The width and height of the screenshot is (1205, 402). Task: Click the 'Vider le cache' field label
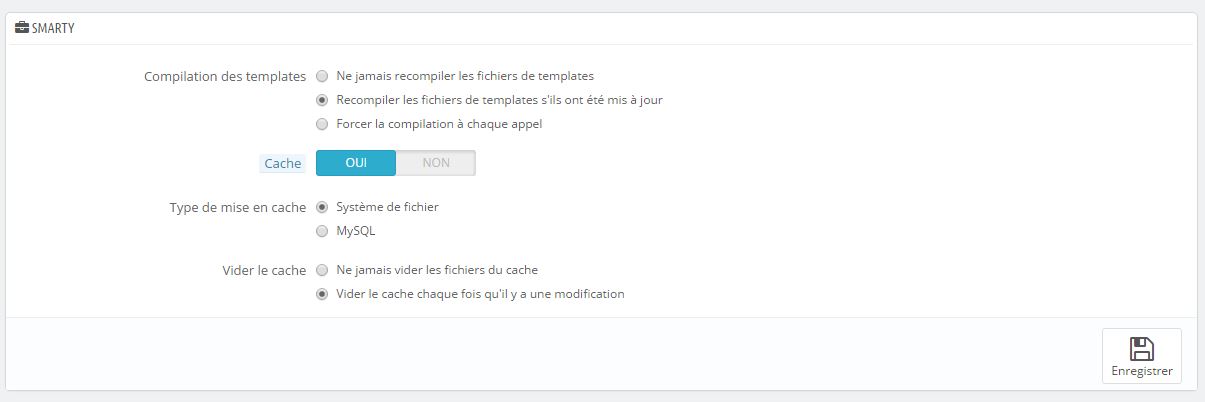(x=264, y=270)
